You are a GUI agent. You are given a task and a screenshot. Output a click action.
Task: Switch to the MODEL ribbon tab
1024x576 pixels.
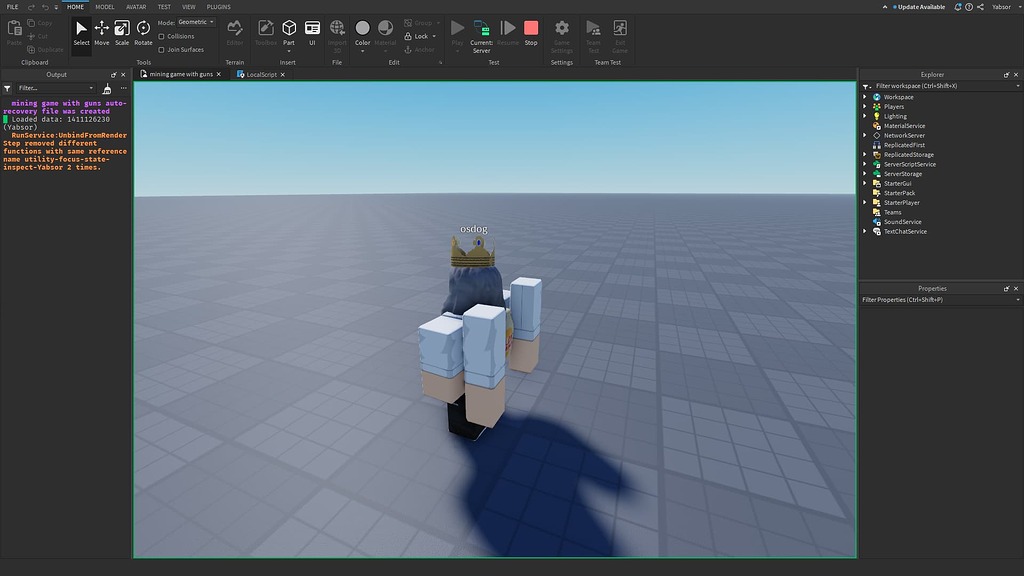(104, 6)
